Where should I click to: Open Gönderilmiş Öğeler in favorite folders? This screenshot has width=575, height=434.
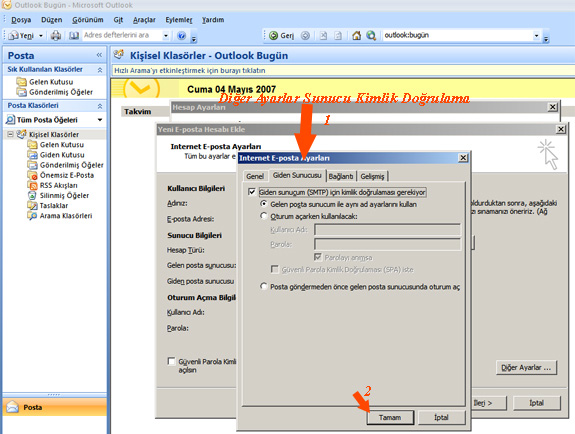coord(55,92)
